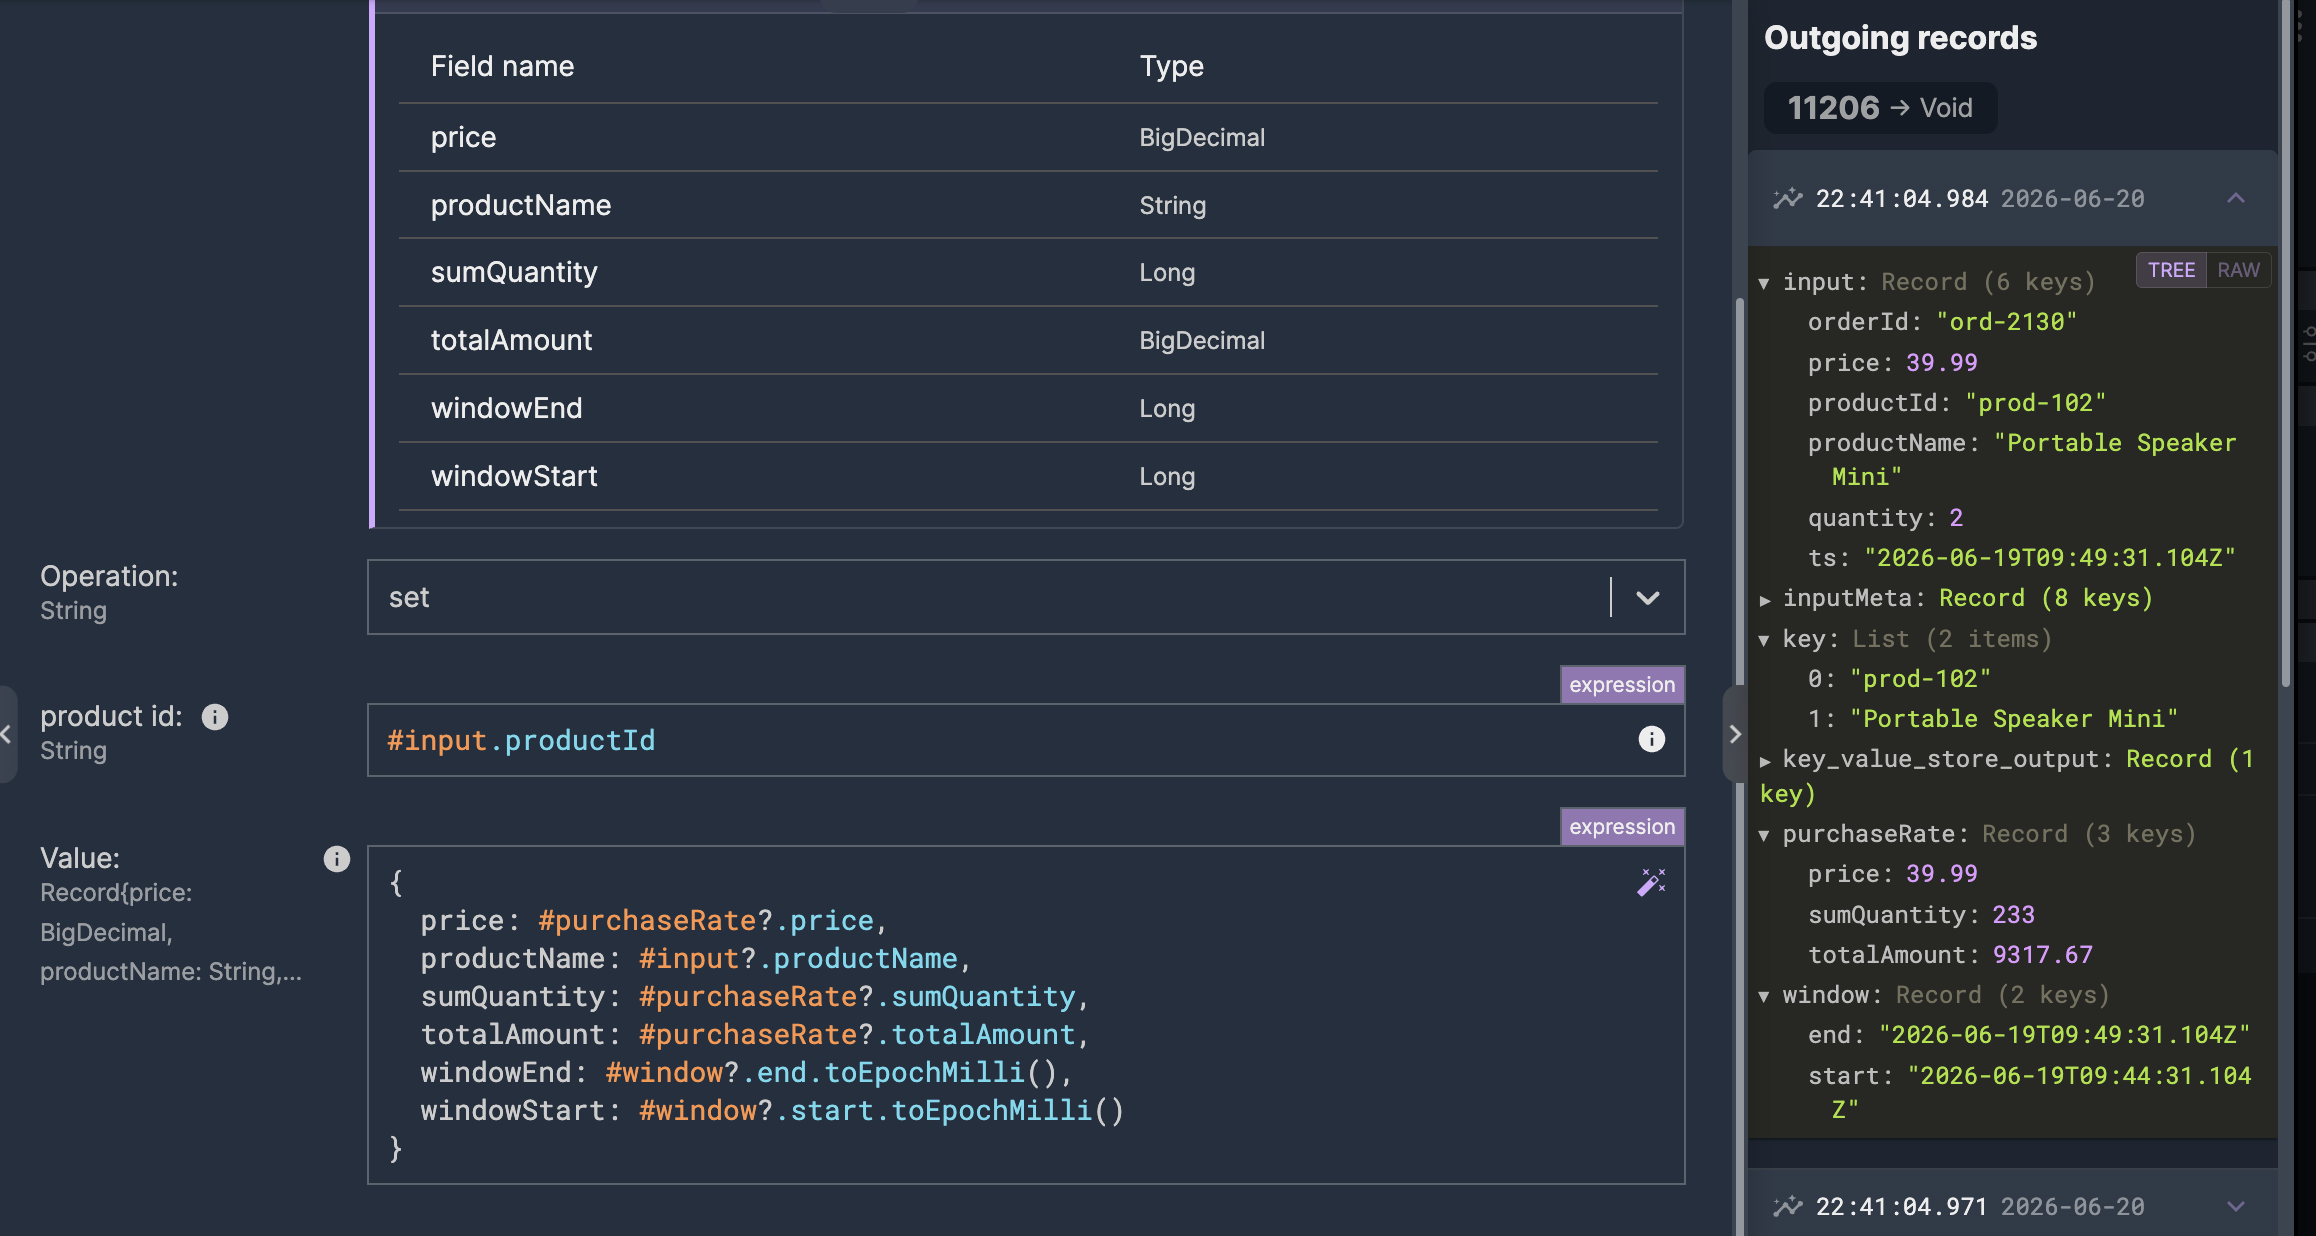Screen dimensions: 2316x1236
Task: Click the 'productName' field name row
Action: tap(1028, 205)
